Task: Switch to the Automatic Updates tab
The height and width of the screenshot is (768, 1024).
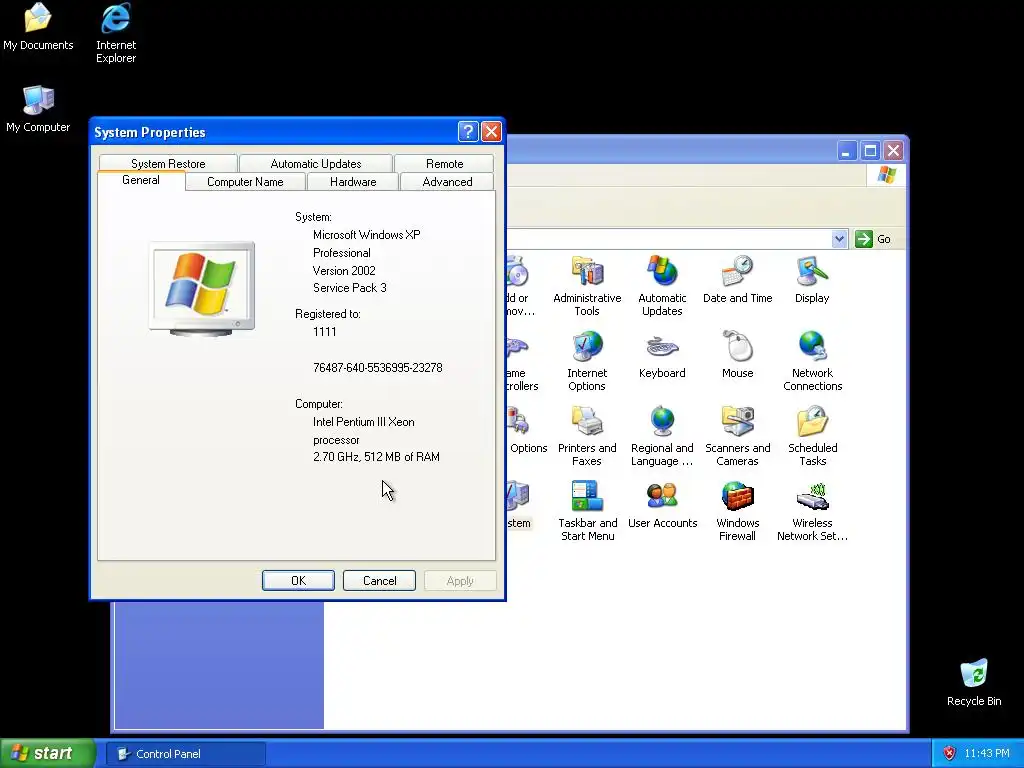Action: click(315, 163)
